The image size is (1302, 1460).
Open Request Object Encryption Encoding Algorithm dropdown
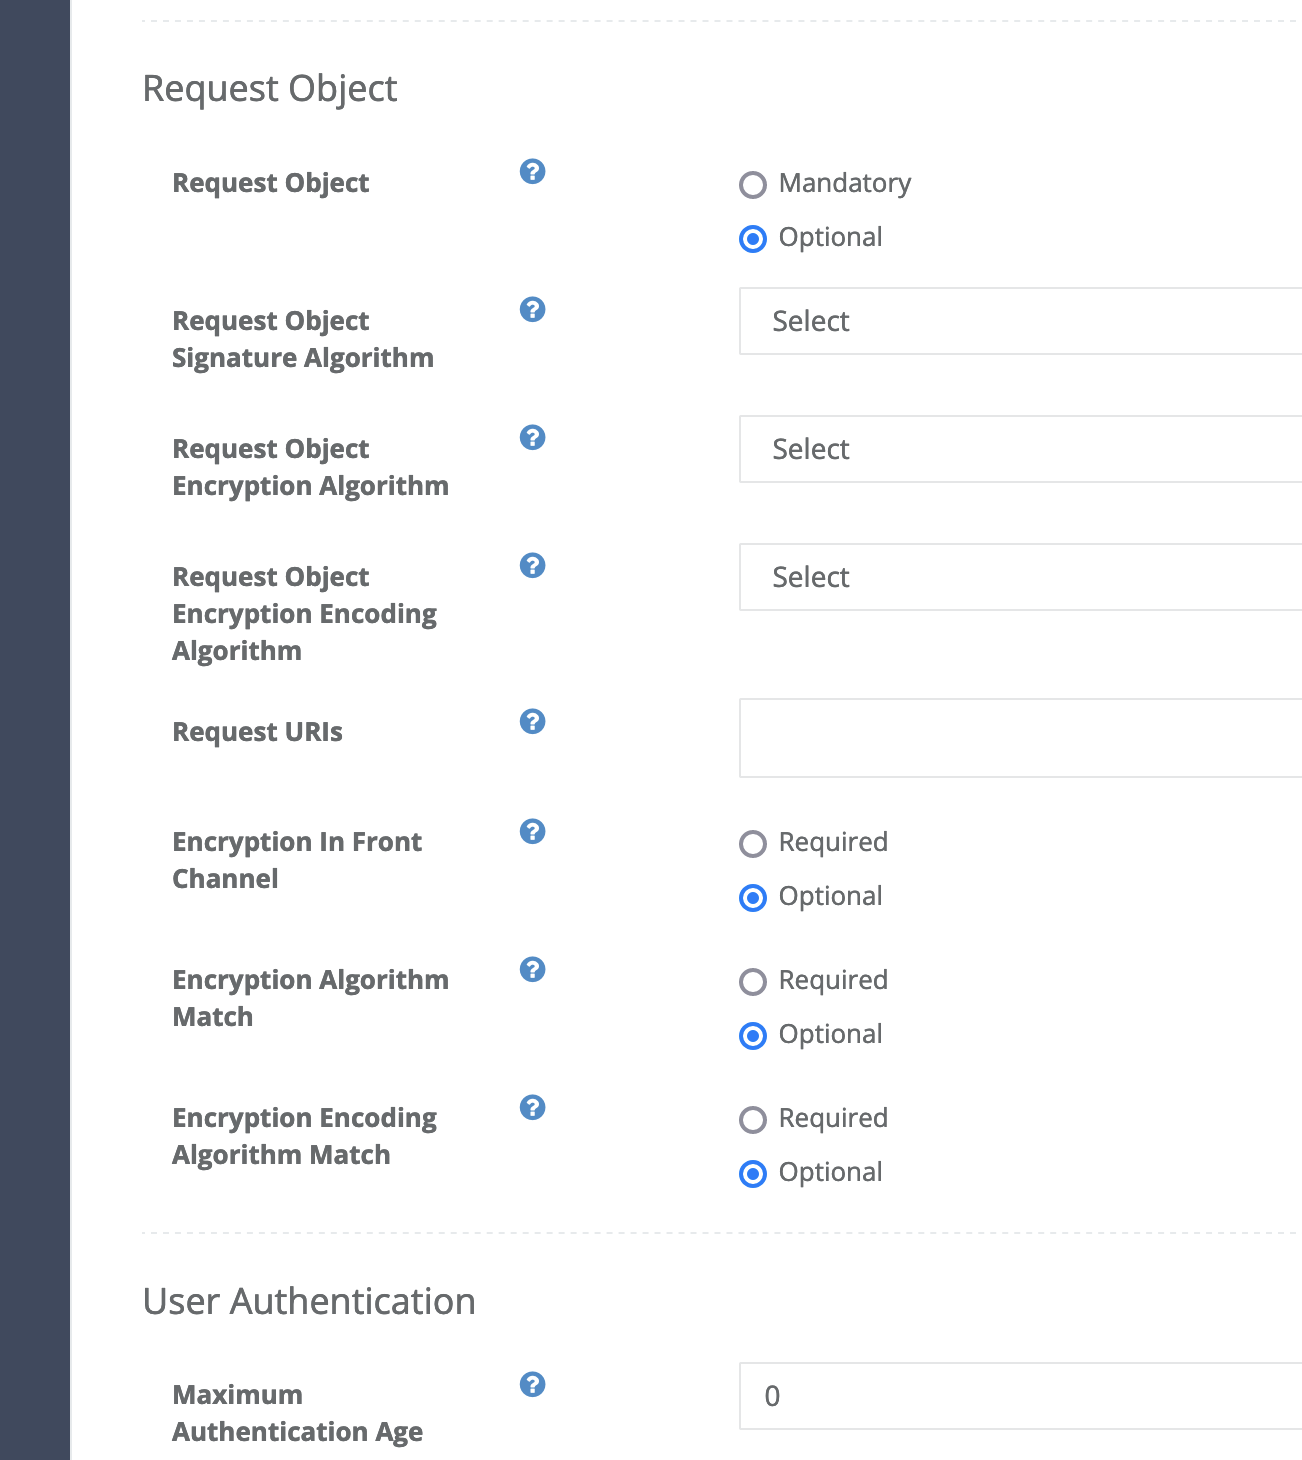pos(1020,577)
